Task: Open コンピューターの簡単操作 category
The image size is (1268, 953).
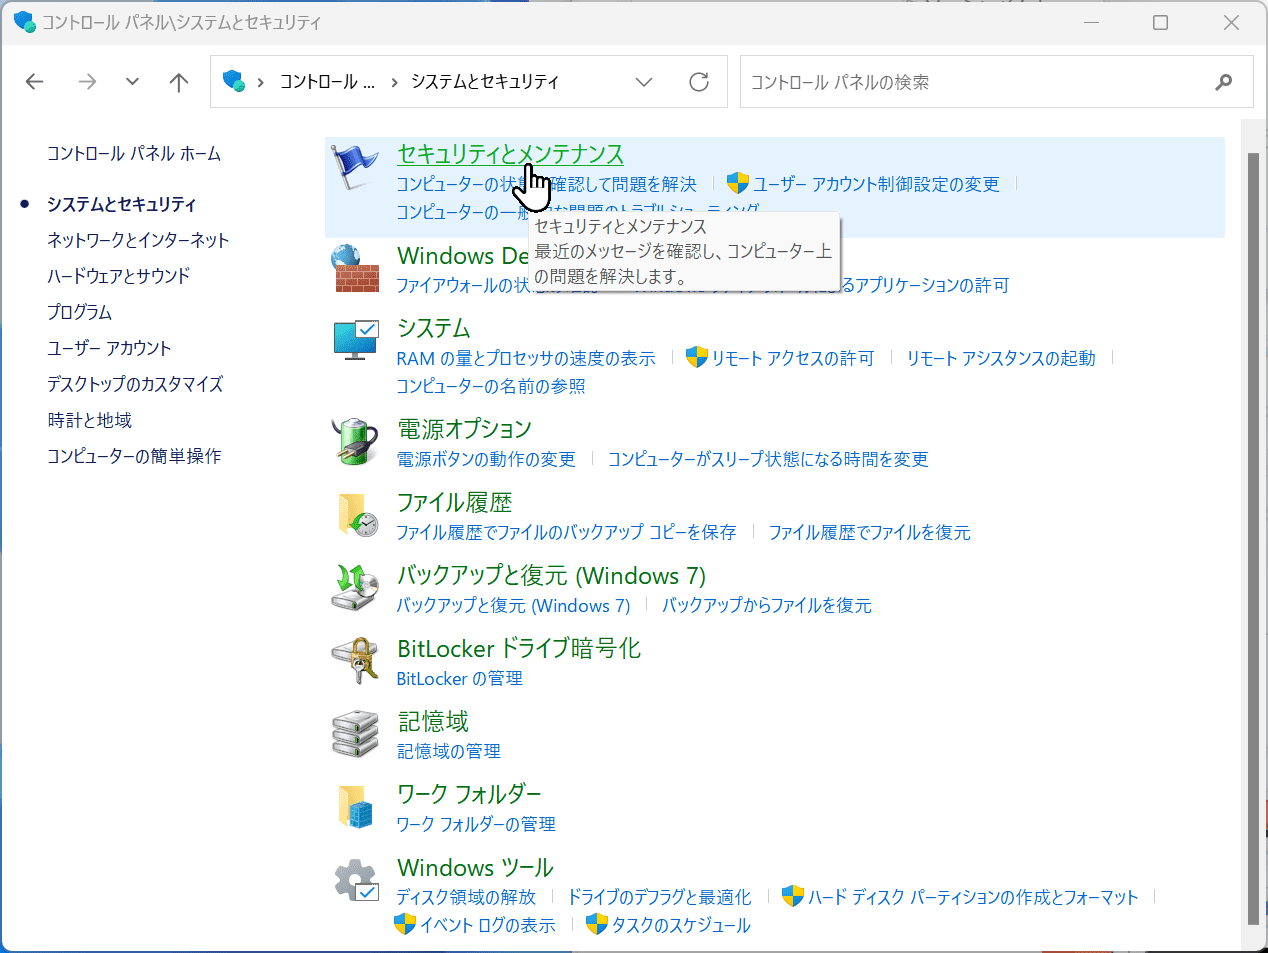Action: (x=134, y=456)
